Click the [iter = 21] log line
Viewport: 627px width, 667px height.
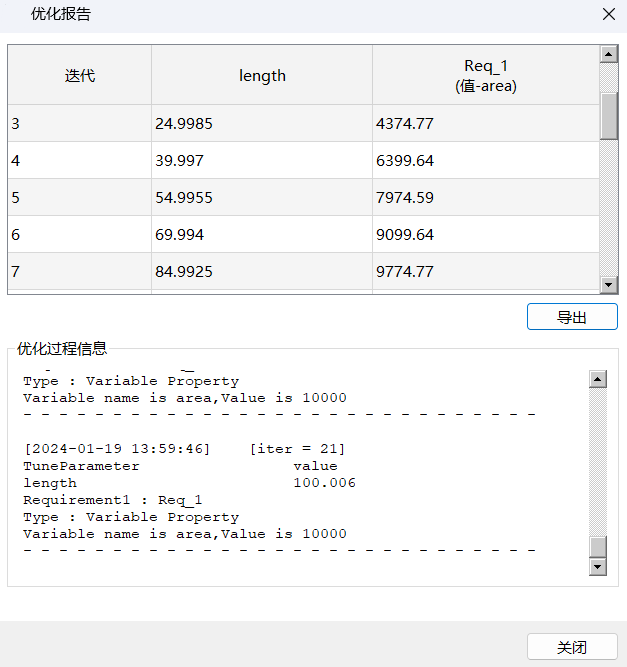tap(184, 449)
